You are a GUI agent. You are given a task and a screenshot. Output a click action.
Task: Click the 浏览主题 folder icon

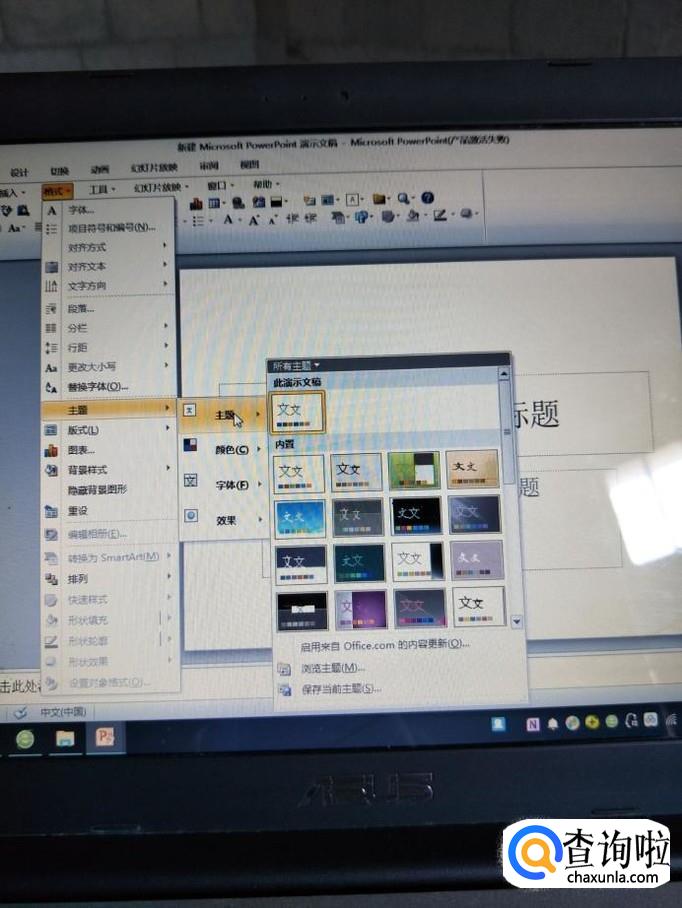click(284, 669)
